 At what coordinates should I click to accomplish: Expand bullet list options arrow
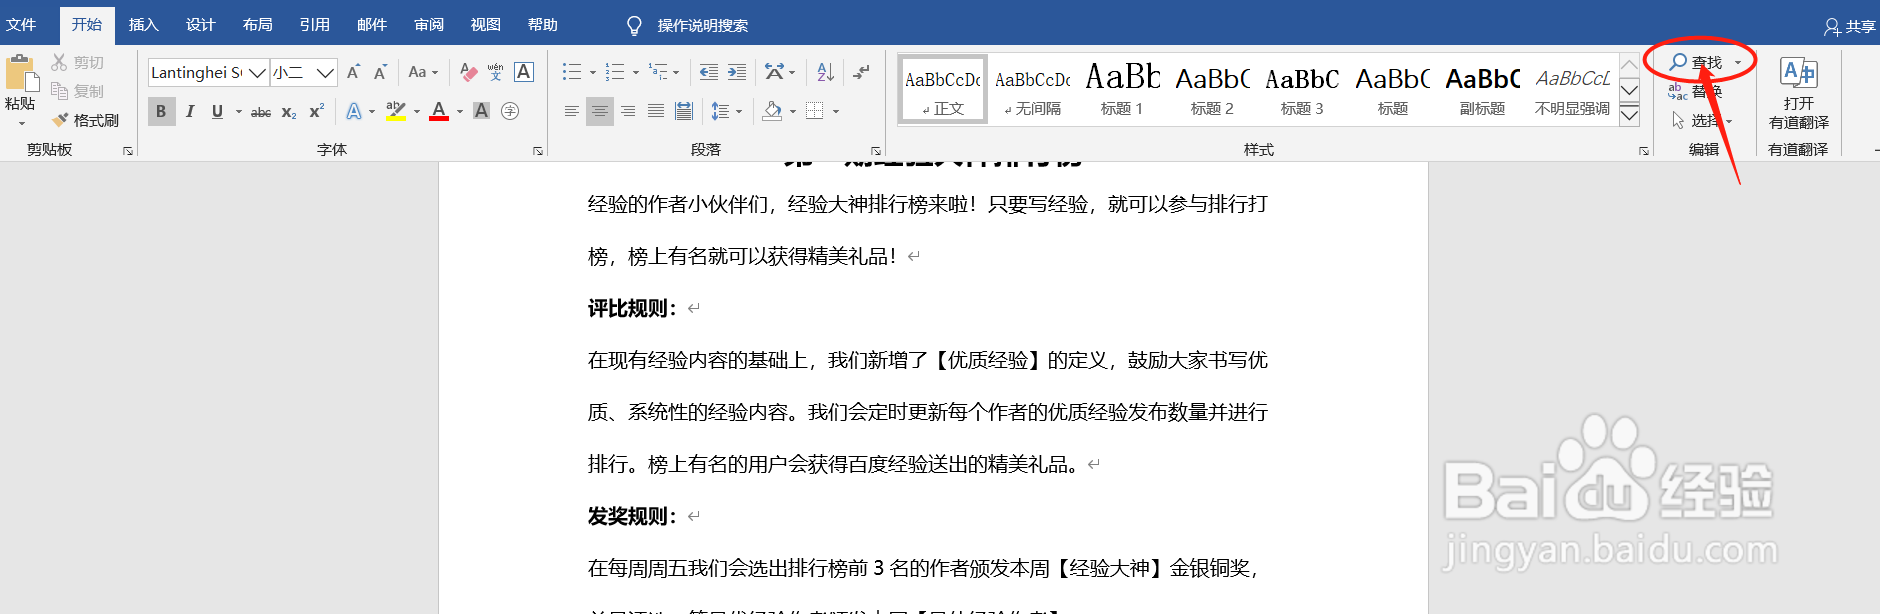tap(592, 73)
